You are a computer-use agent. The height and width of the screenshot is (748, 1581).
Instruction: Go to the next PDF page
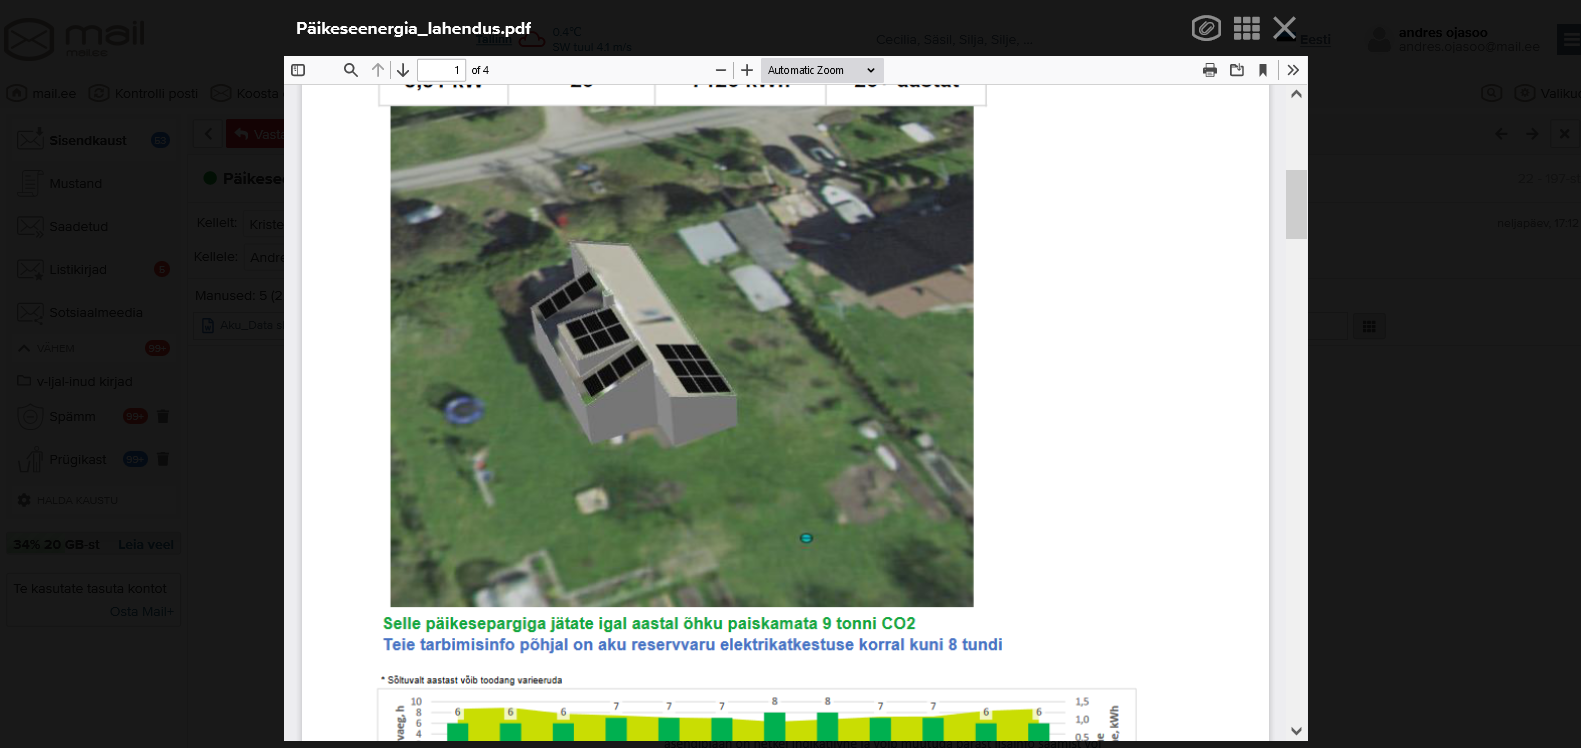(403, 70)
